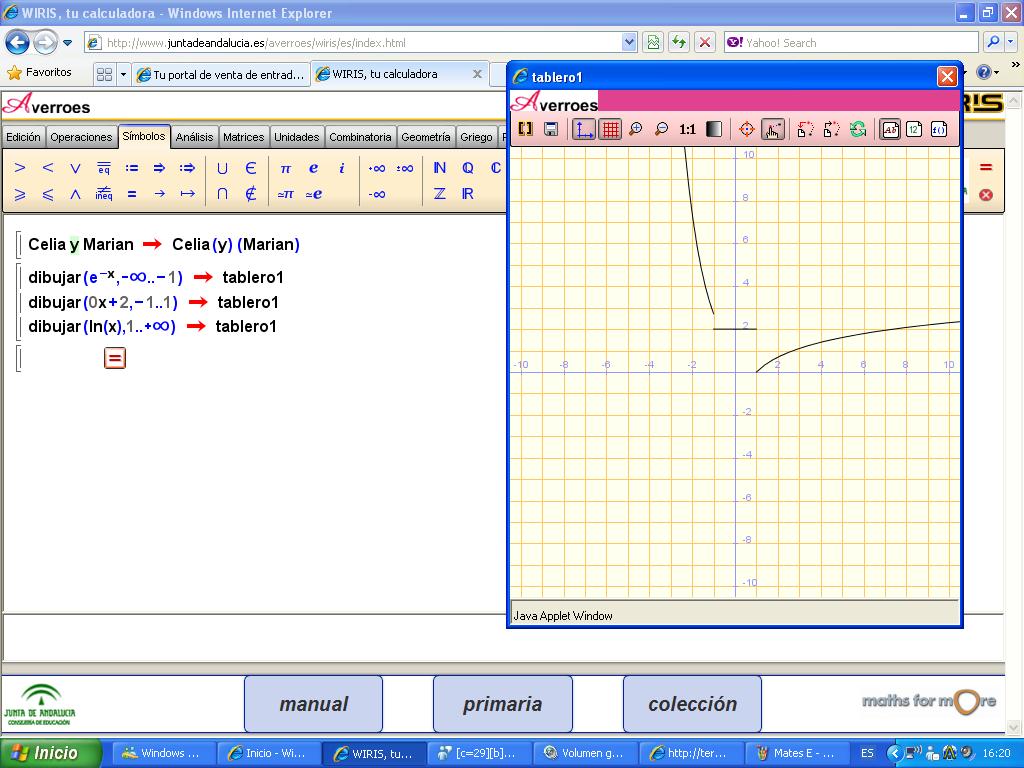Screen dimensions: 1024x768
Task: Open the Edición tab
Action: (x=24, y=137)
